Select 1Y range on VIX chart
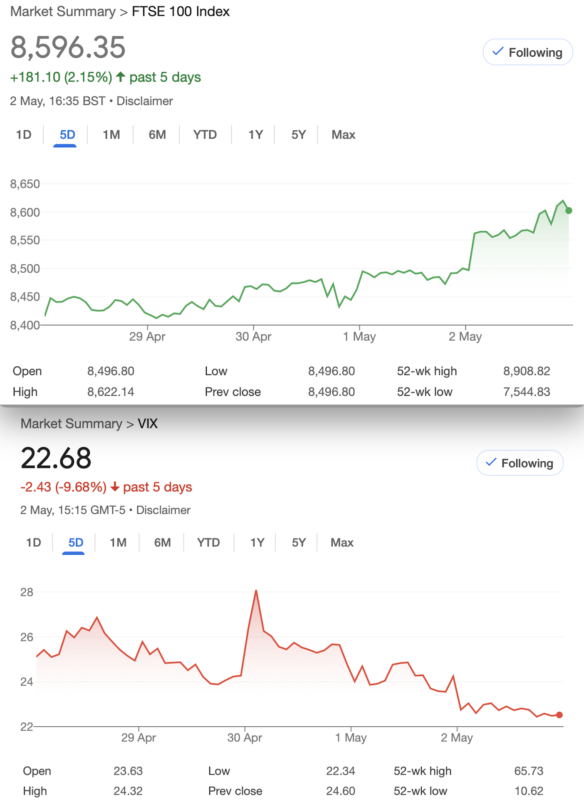This screenshot has height=800, width=584. 257,542
